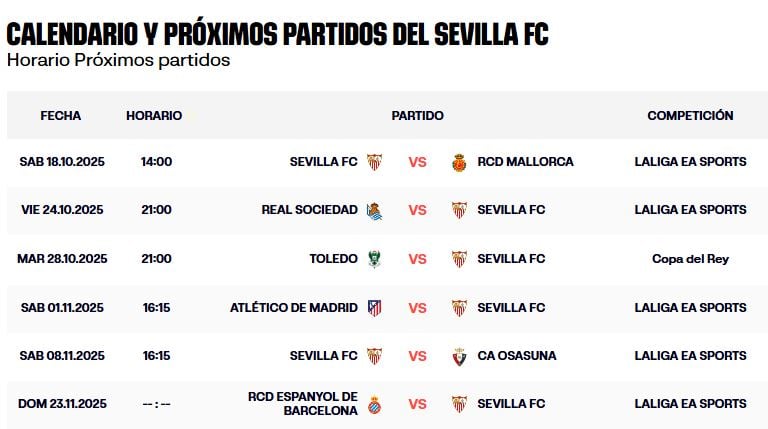Click the RCD Mallorca club crest
This screenshot has width=768, height=429.
pos(459,162)
